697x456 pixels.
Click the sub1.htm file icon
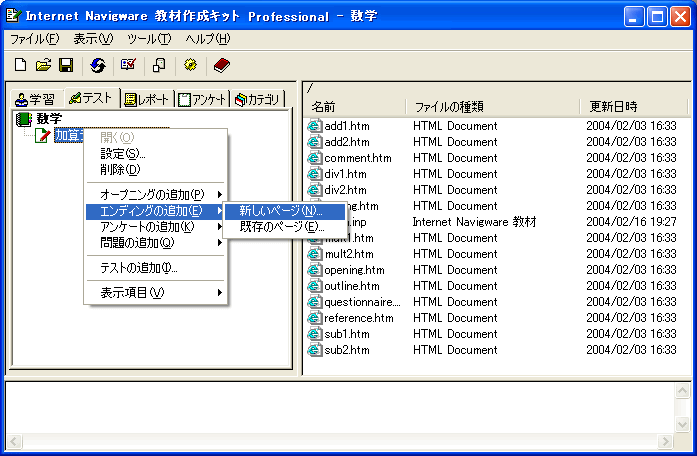[314, 334]
